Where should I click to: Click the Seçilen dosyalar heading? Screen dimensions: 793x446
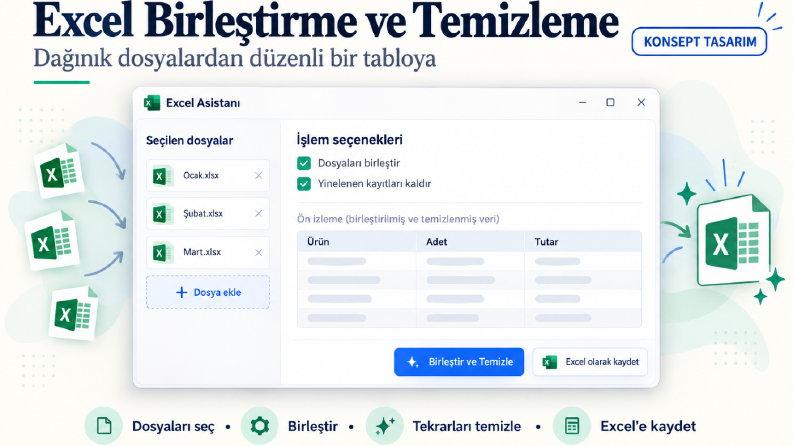coord(190,141)
